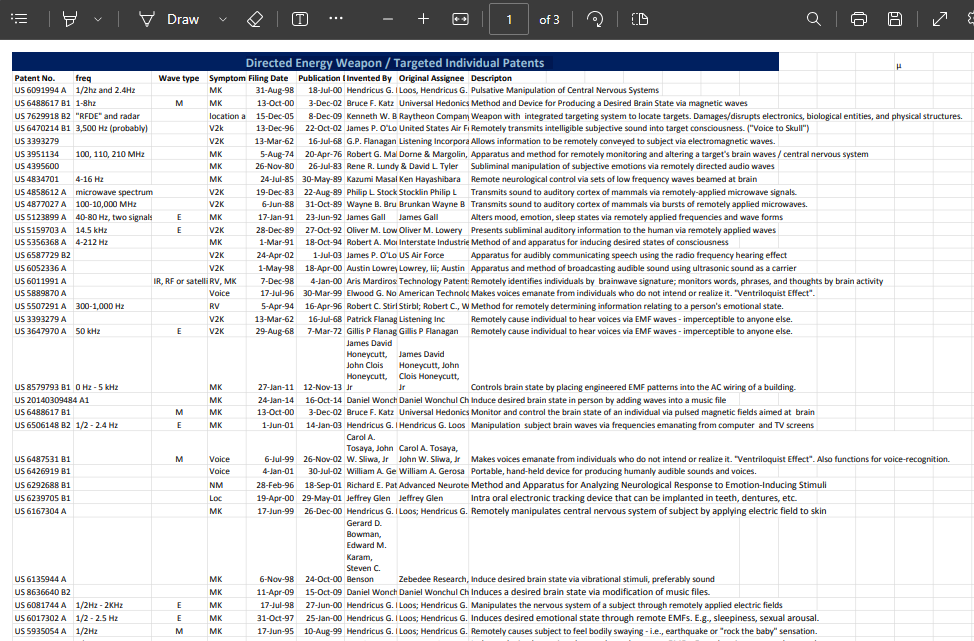974x641 pixels.
Task: Save the PDF document
Action: click(x=895, y=19)
